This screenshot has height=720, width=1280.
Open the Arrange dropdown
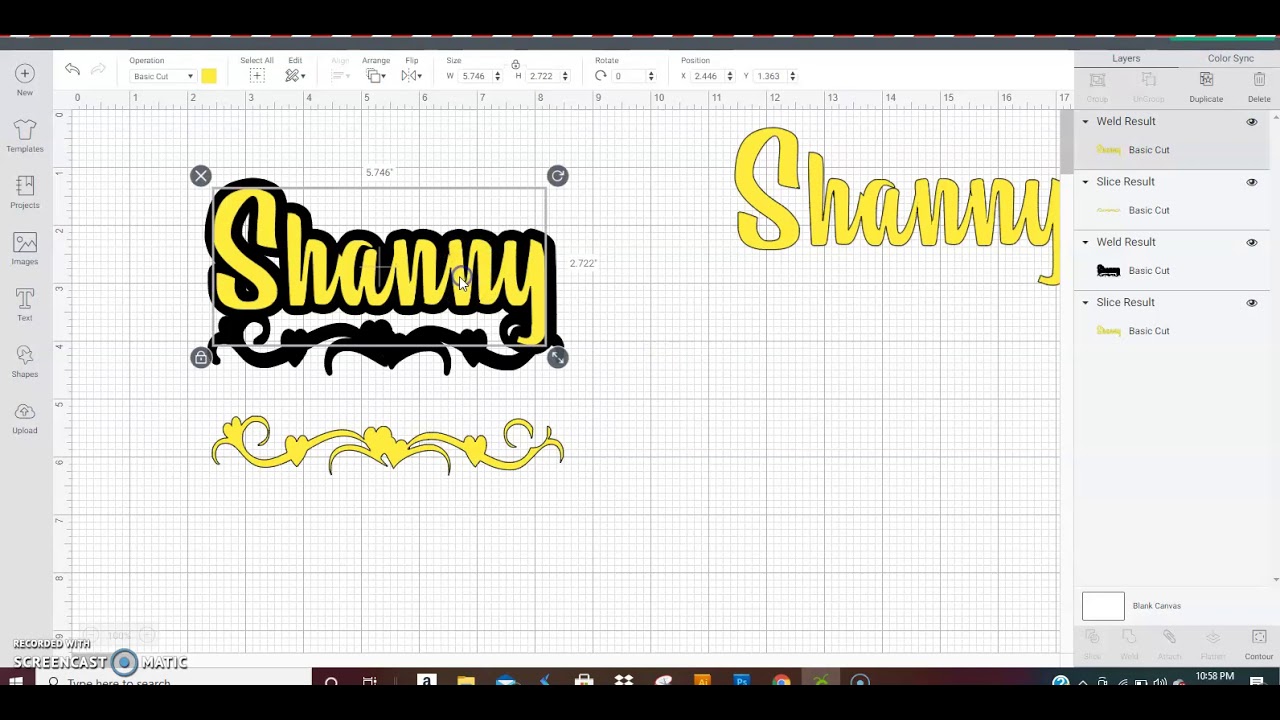click(376, 76)
